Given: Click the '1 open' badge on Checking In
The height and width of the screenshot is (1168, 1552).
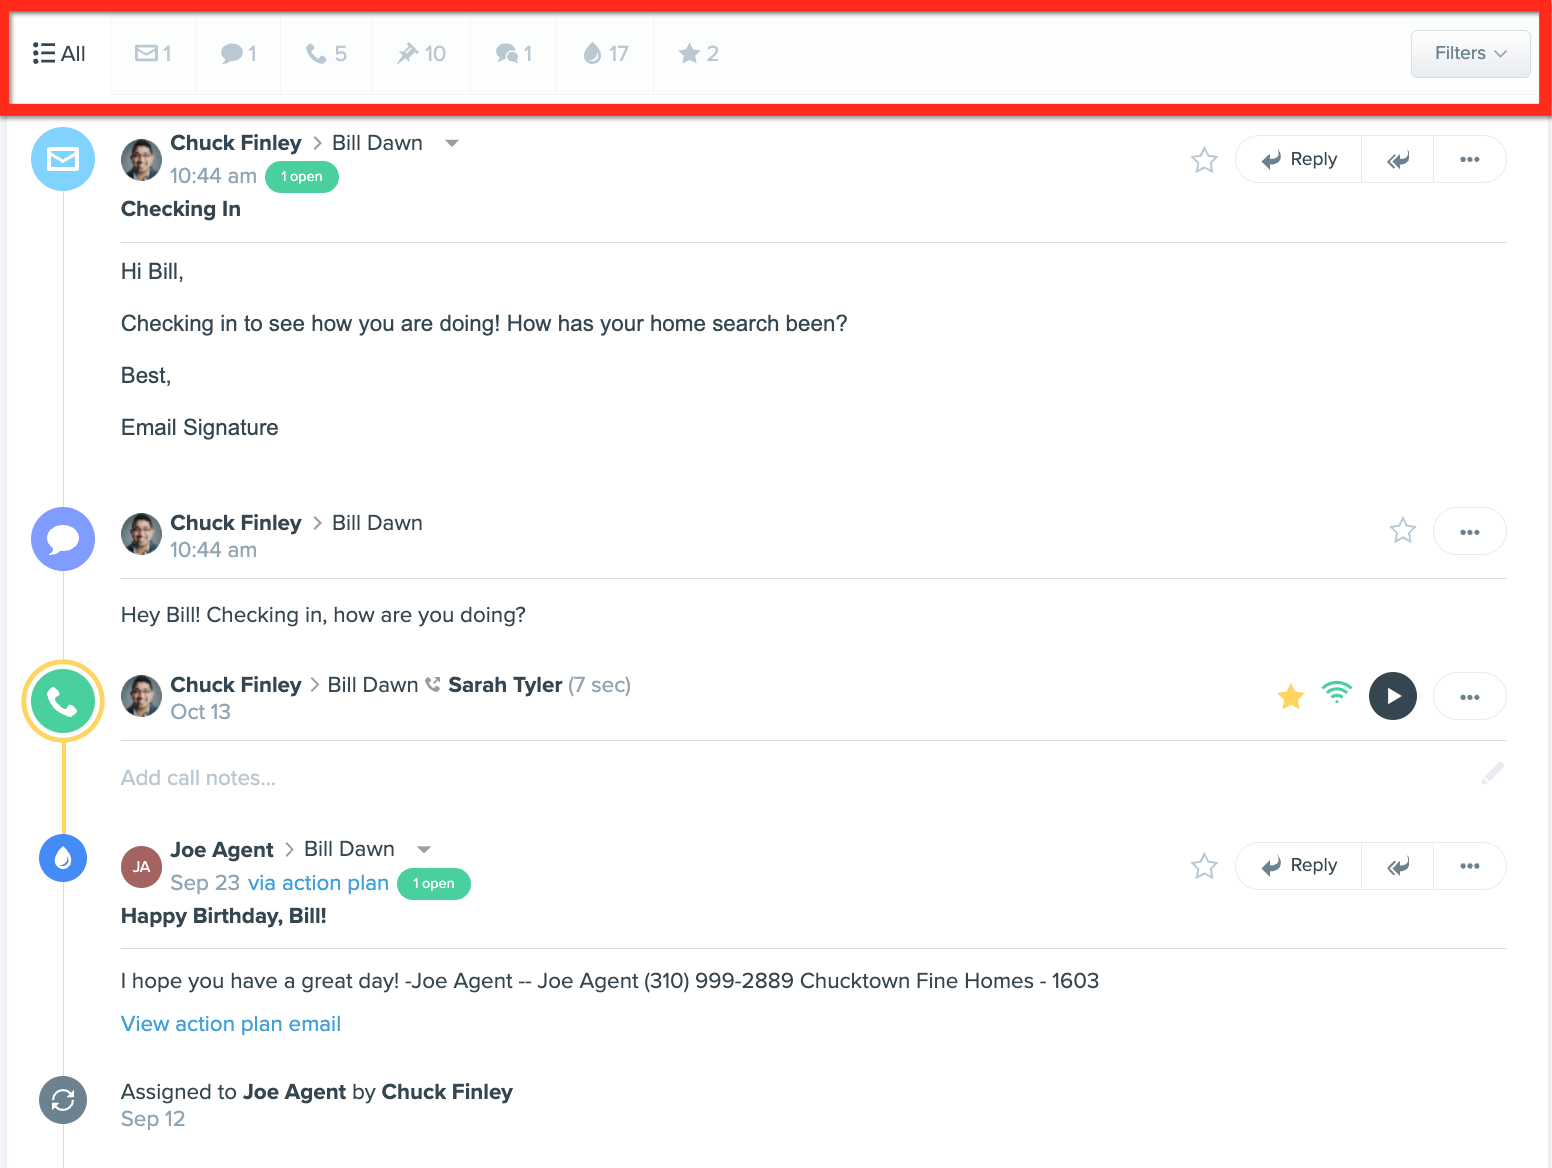Looking at the screenshot, I should (x=302, y=177).
